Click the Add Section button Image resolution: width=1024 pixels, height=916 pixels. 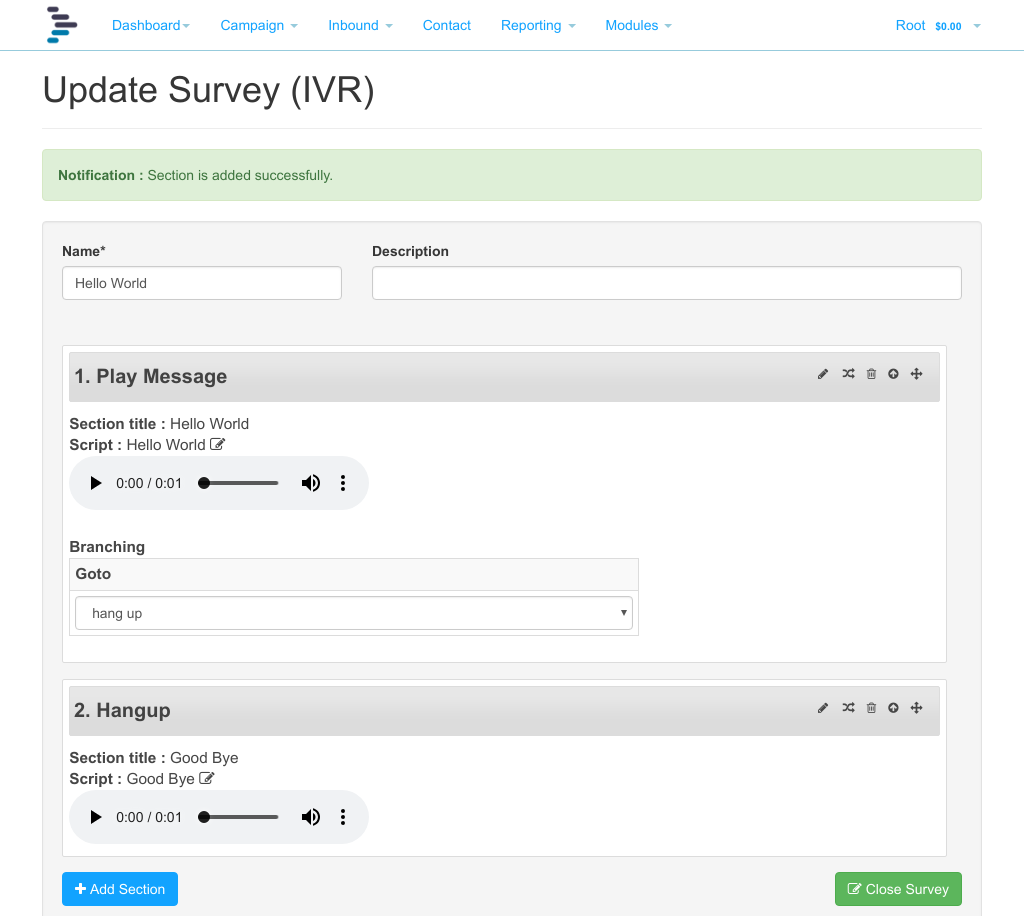[120, 889]
